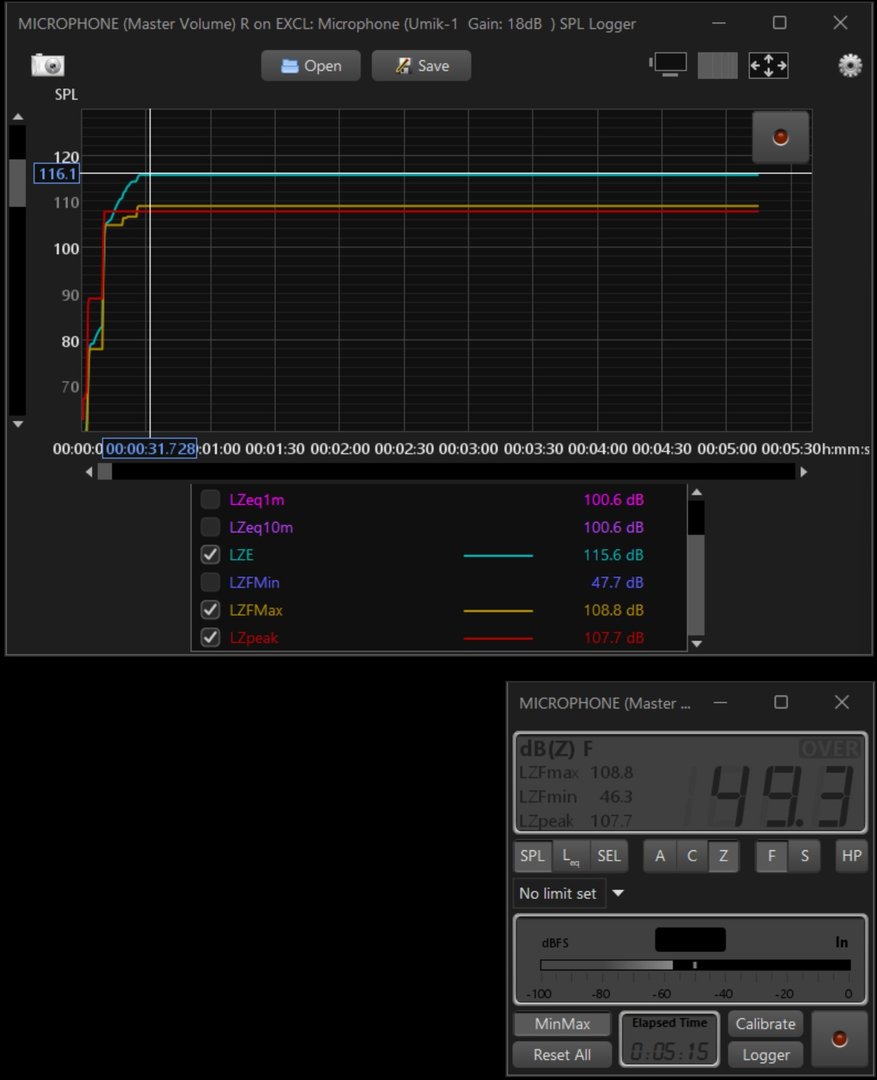Uncheck the LZE trace checkbox
This screenshot has width=877, height=1080.
(x=210, y=554)
